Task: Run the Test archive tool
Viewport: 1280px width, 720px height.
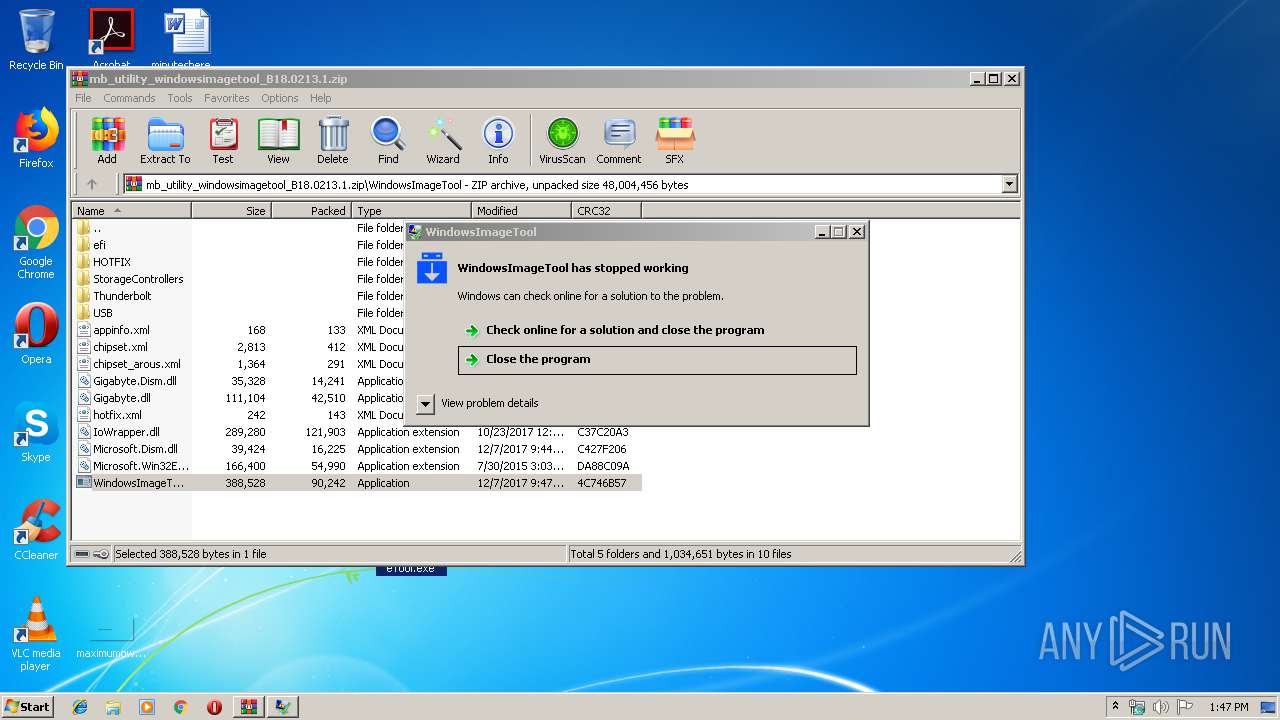Action: tap(223, 141)
